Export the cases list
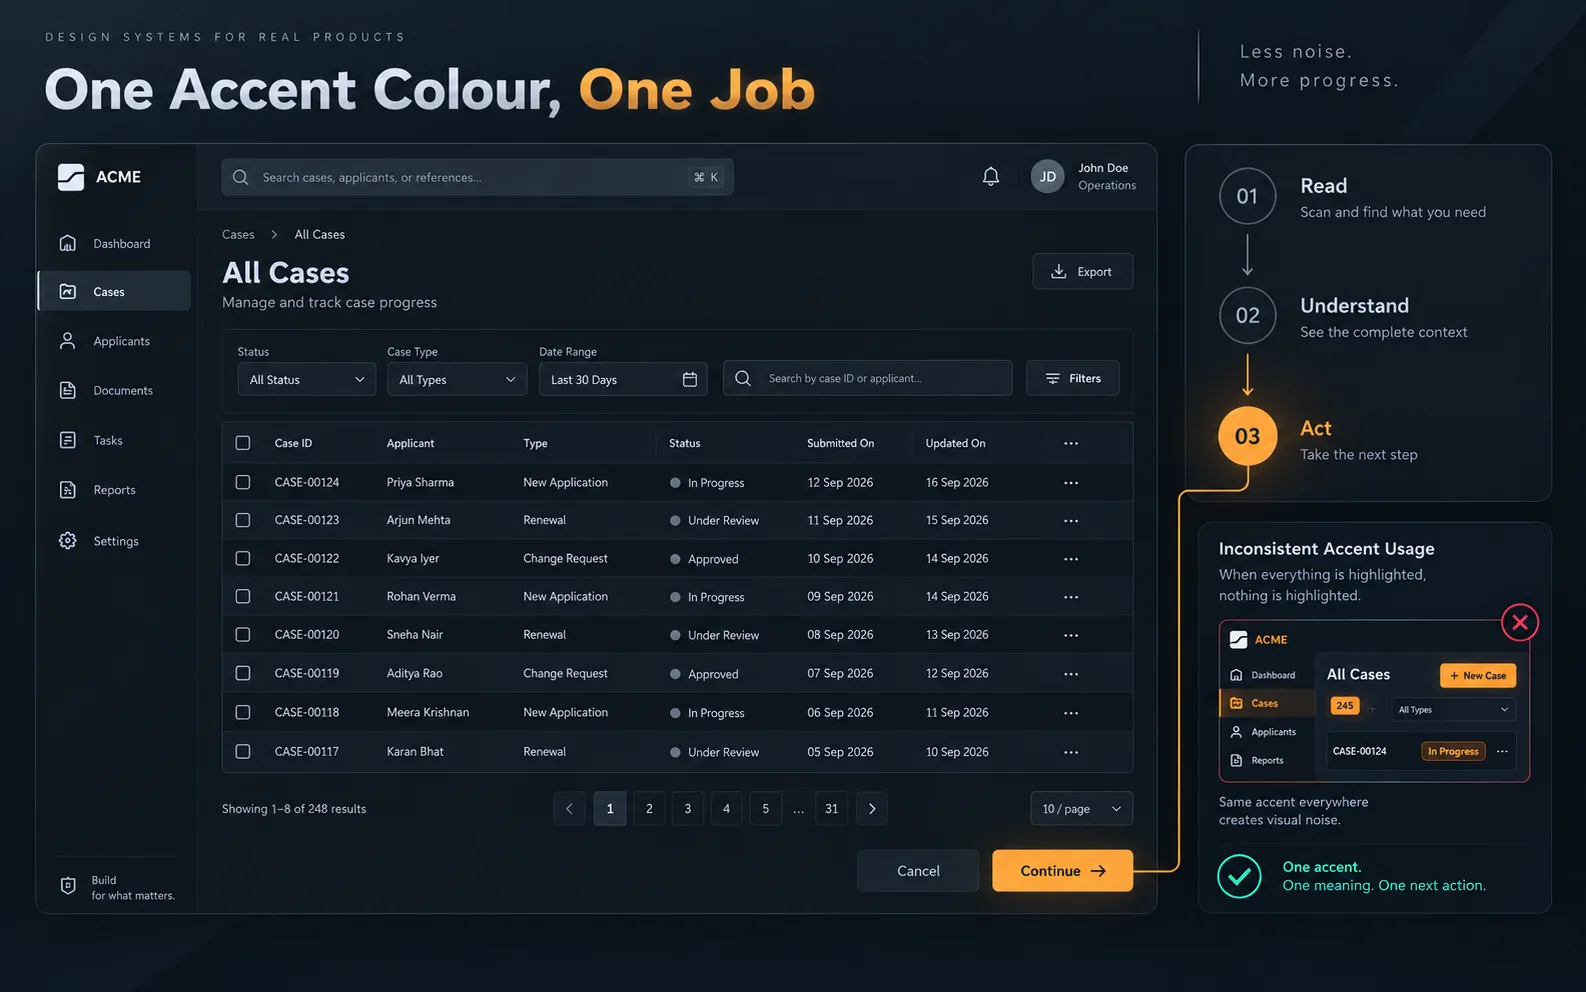This screenshot has width=1586, height=992. click(1083, 272)
